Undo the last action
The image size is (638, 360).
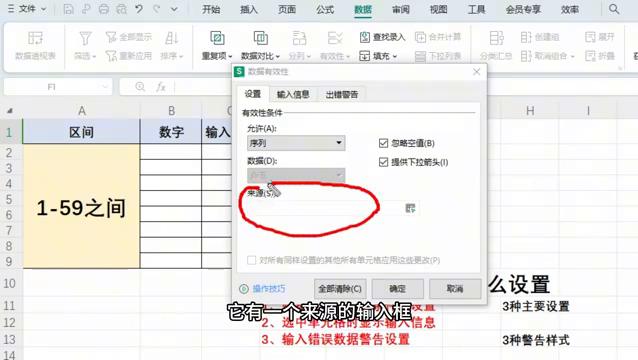(139, 9)
